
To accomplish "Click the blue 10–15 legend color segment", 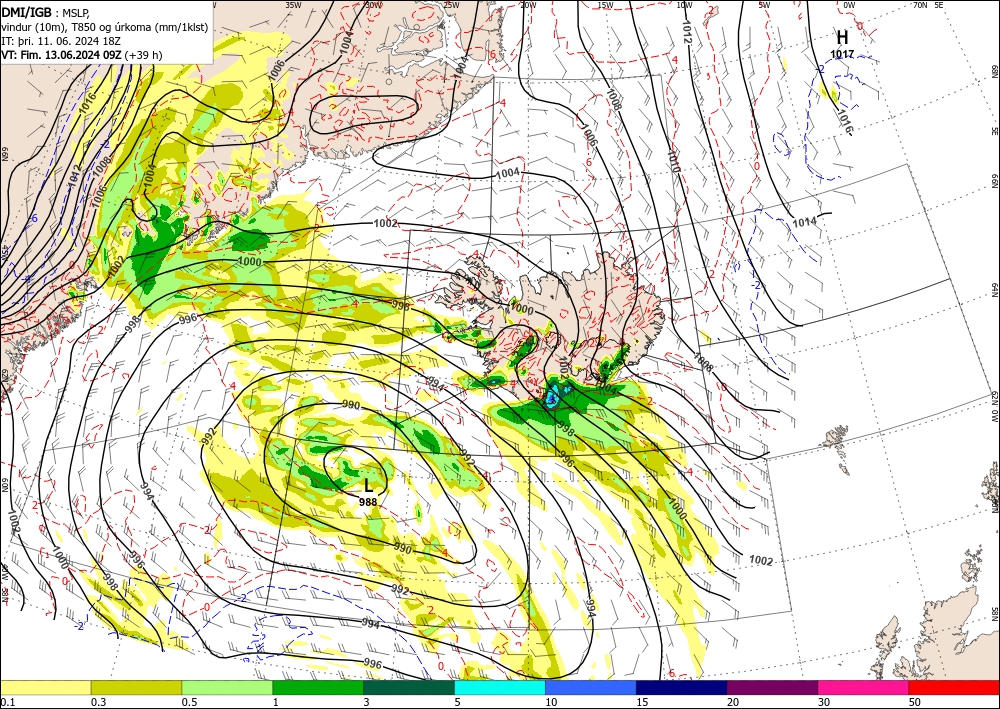I will (591, 687).
